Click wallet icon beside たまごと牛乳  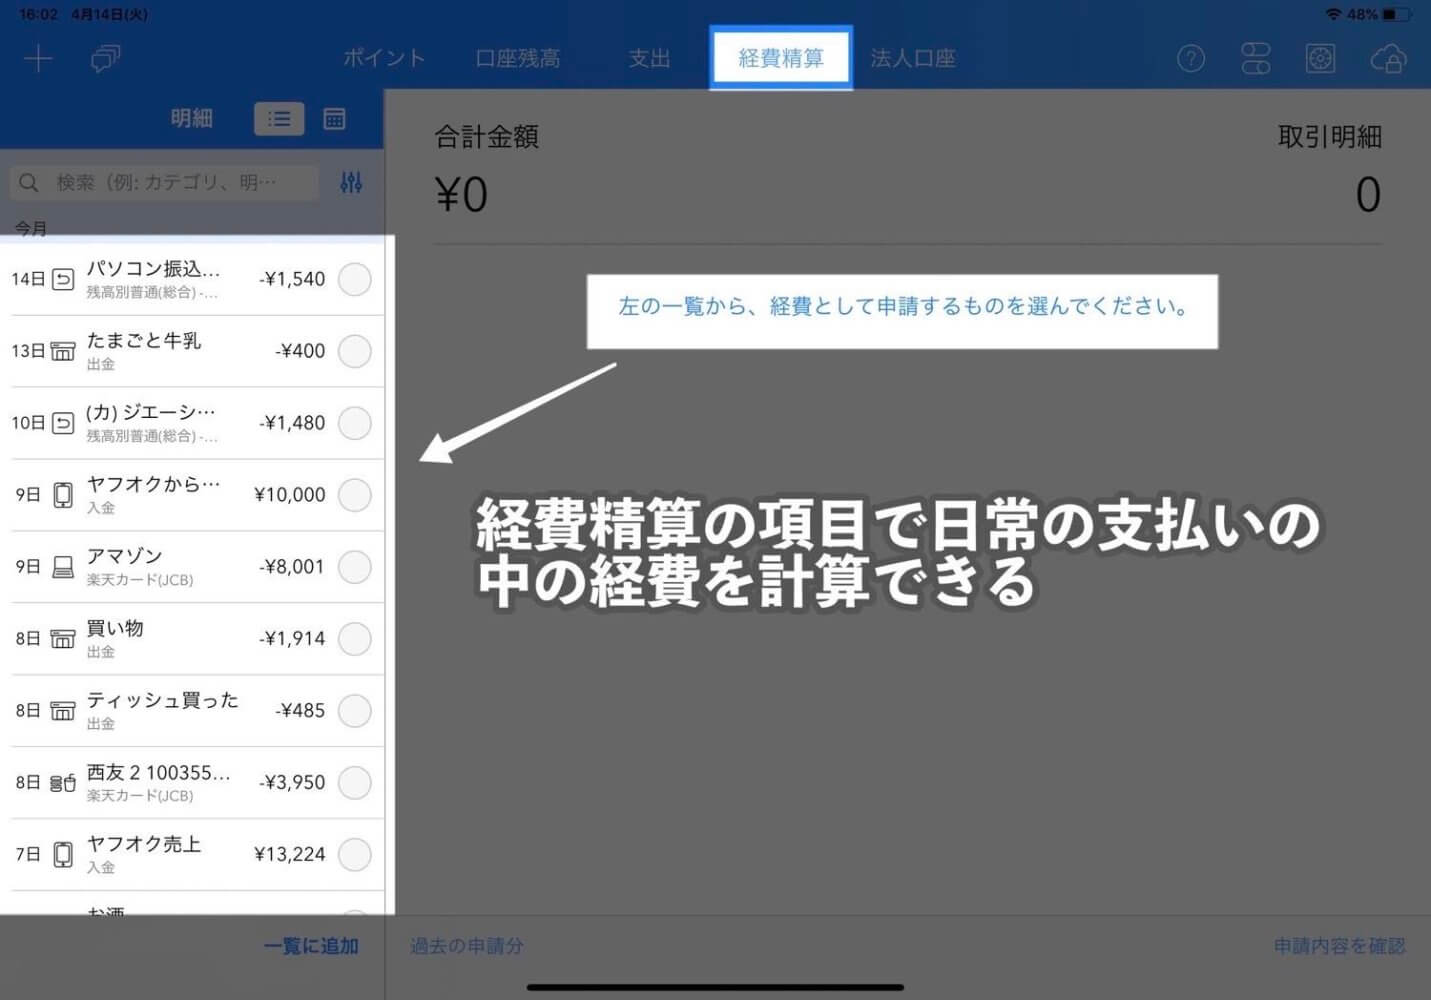pos(63,351)
